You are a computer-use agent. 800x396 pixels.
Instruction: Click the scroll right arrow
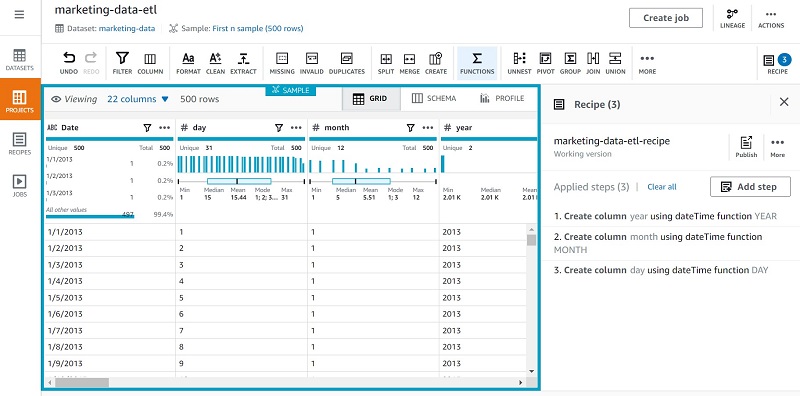pyautogui.click(x=520, y=382)
